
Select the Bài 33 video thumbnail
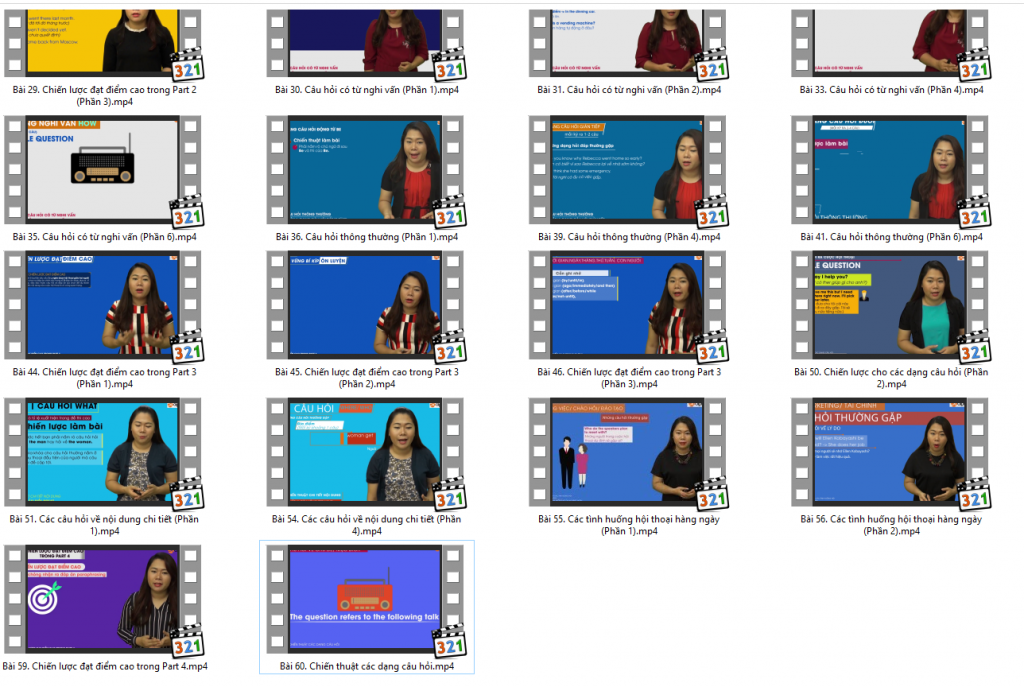[890, 40]
